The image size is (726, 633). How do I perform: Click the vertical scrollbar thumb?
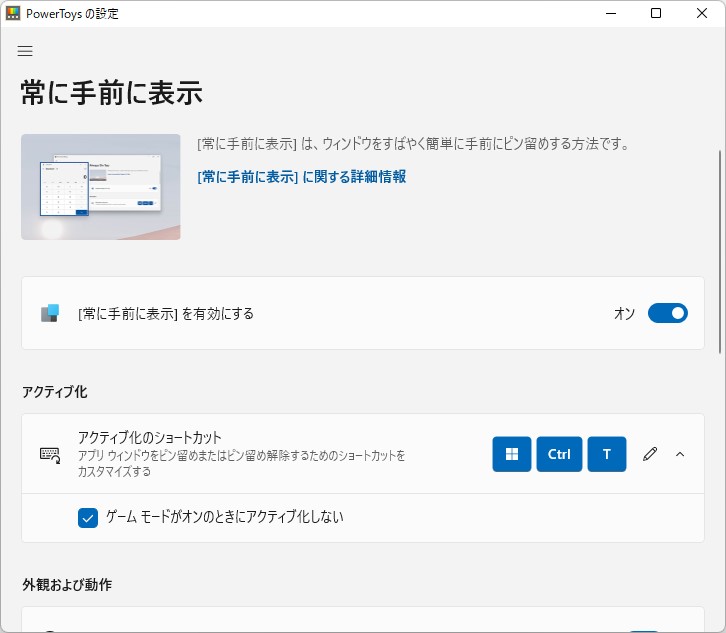720,252
